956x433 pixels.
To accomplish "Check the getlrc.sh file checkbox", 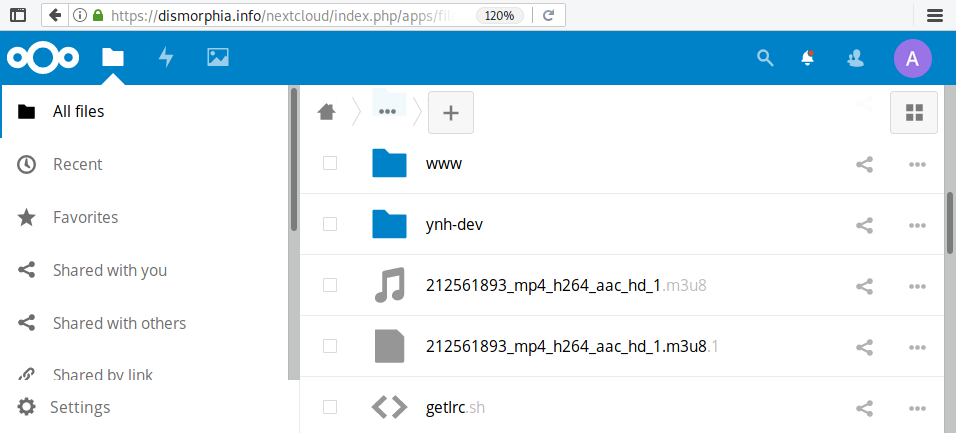I will coord(330,407).
